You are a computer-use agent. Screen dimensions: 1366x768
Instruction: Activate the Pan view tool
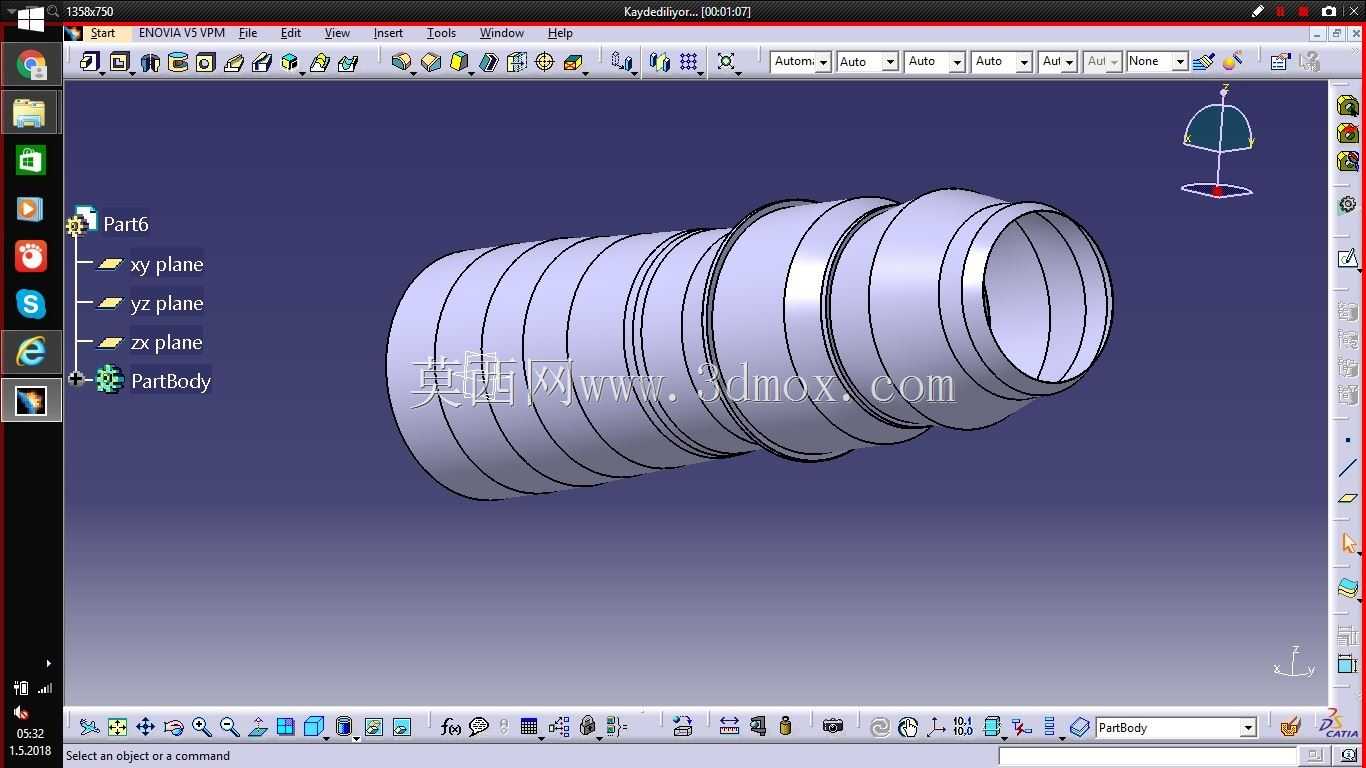[x=145, y=727]
